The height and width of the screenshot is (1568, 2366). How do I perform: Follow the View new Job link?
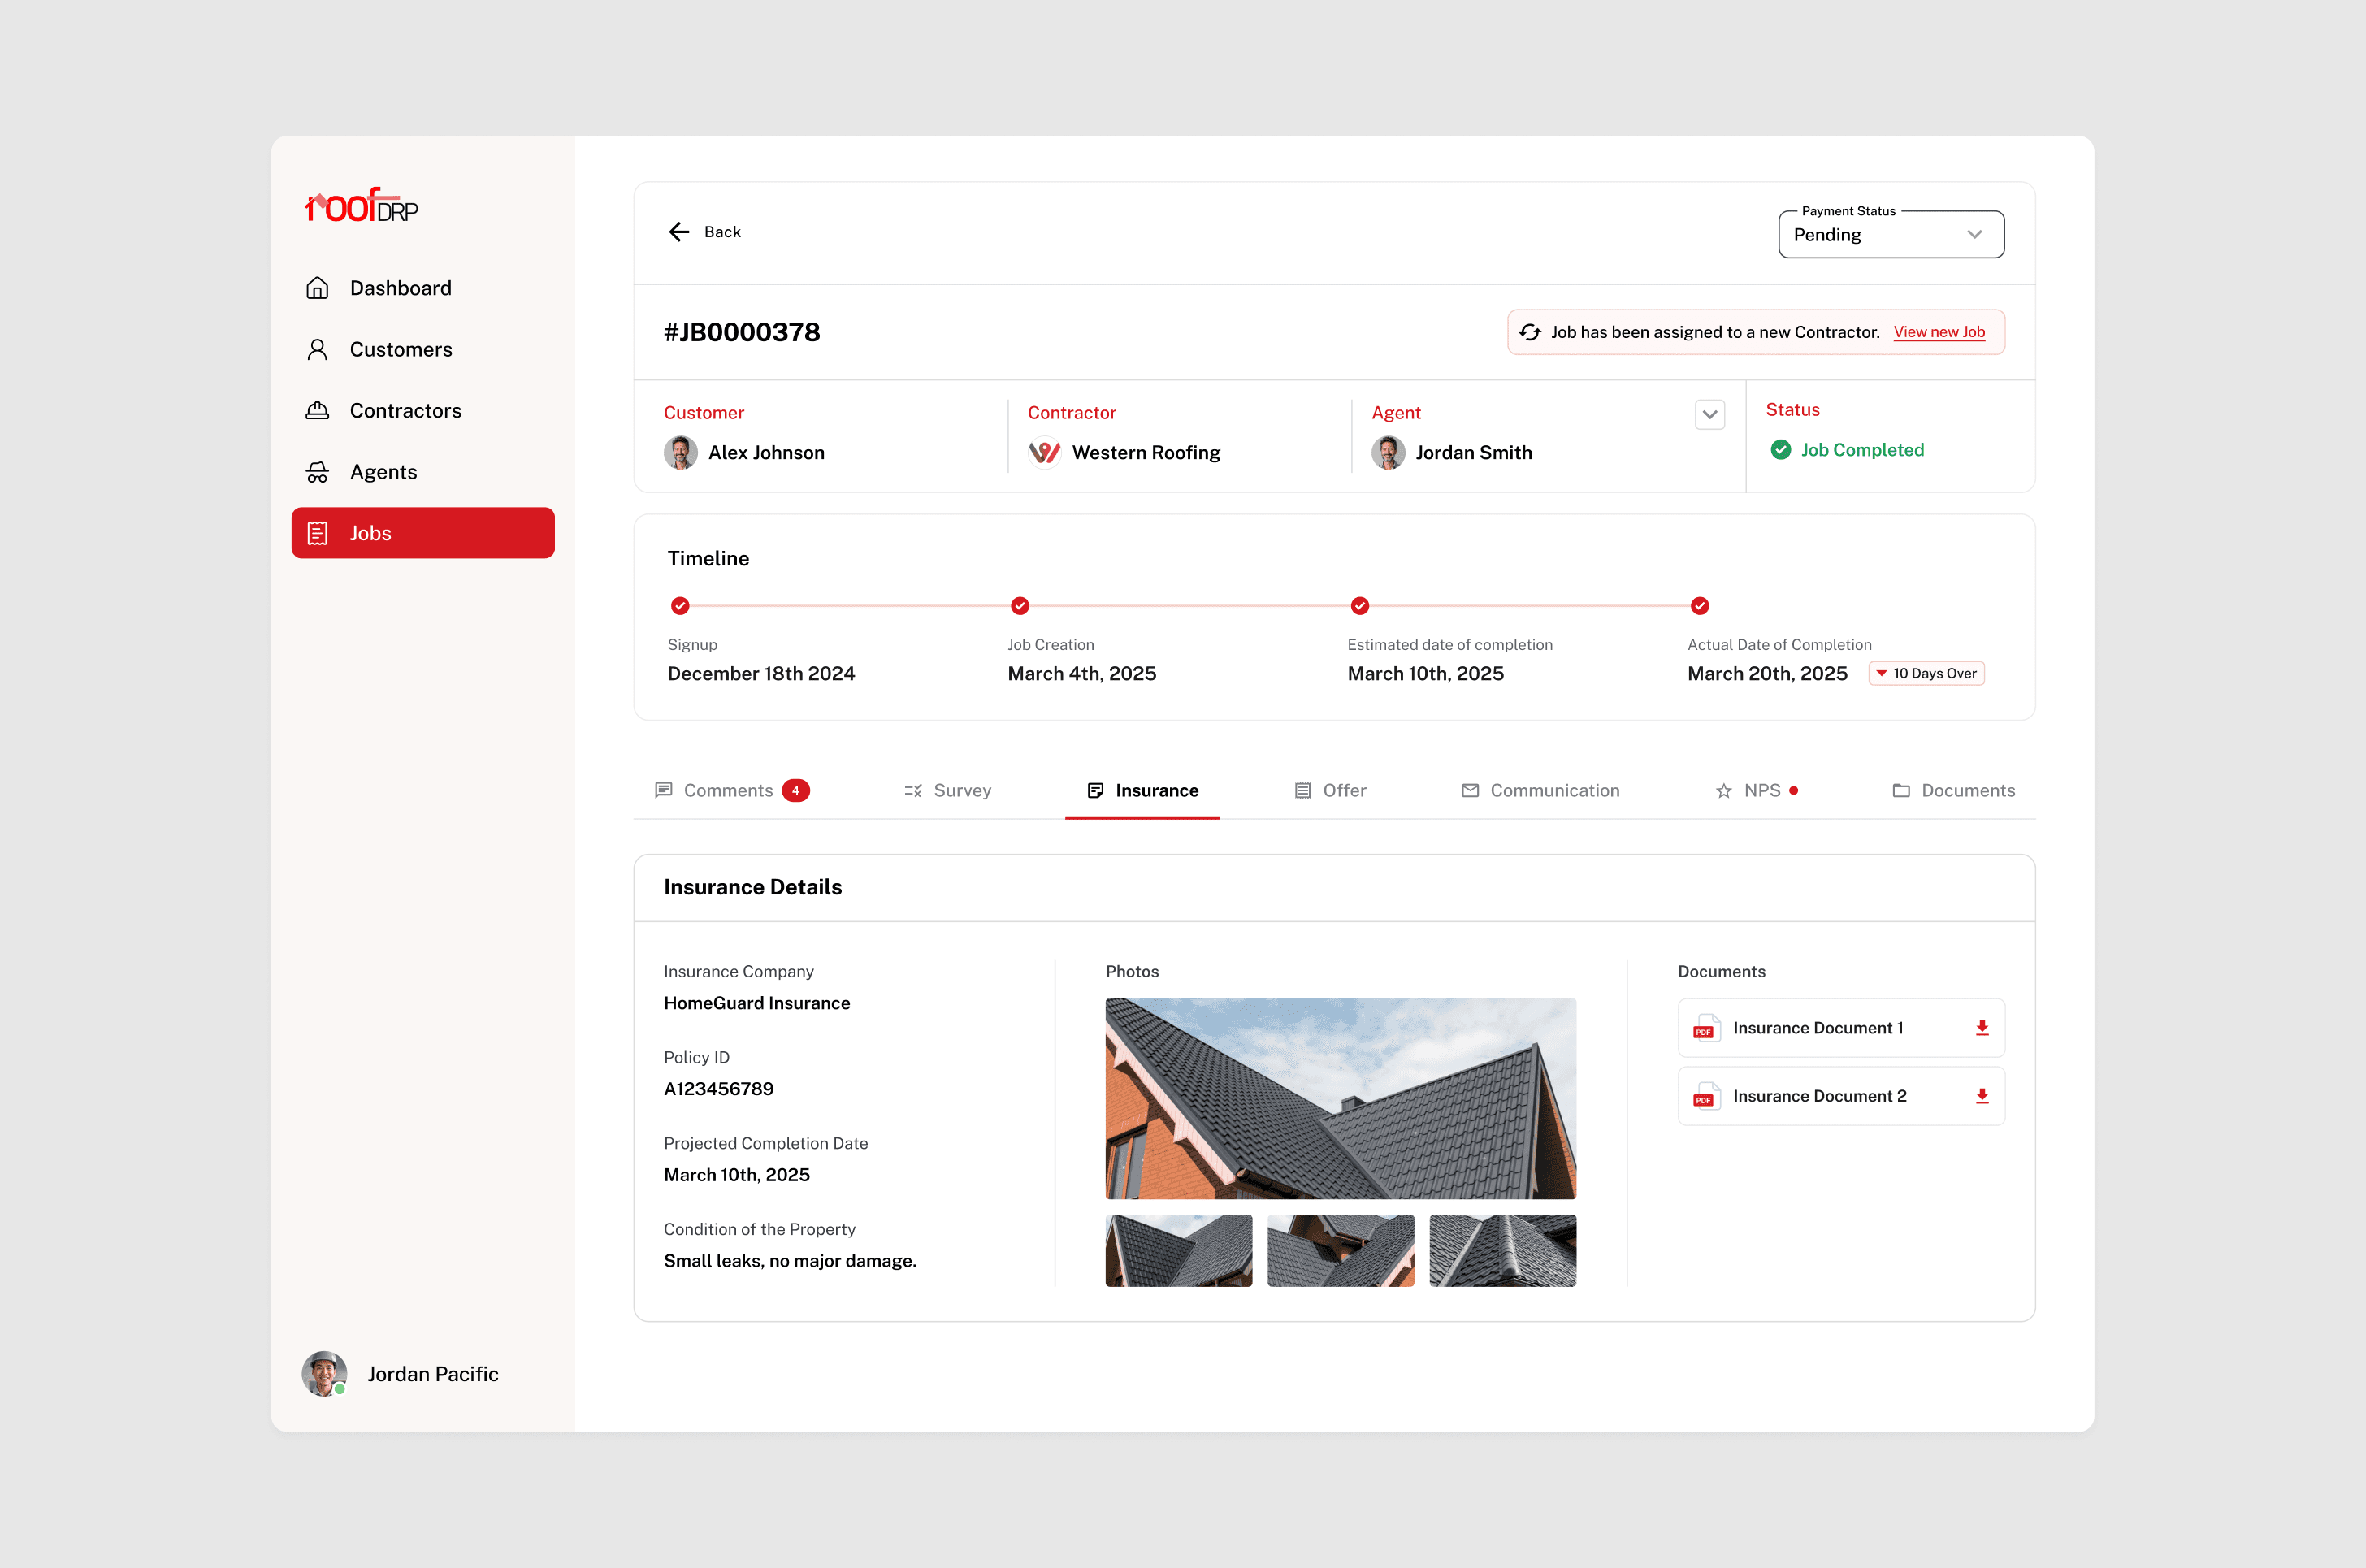point(1938,332)
